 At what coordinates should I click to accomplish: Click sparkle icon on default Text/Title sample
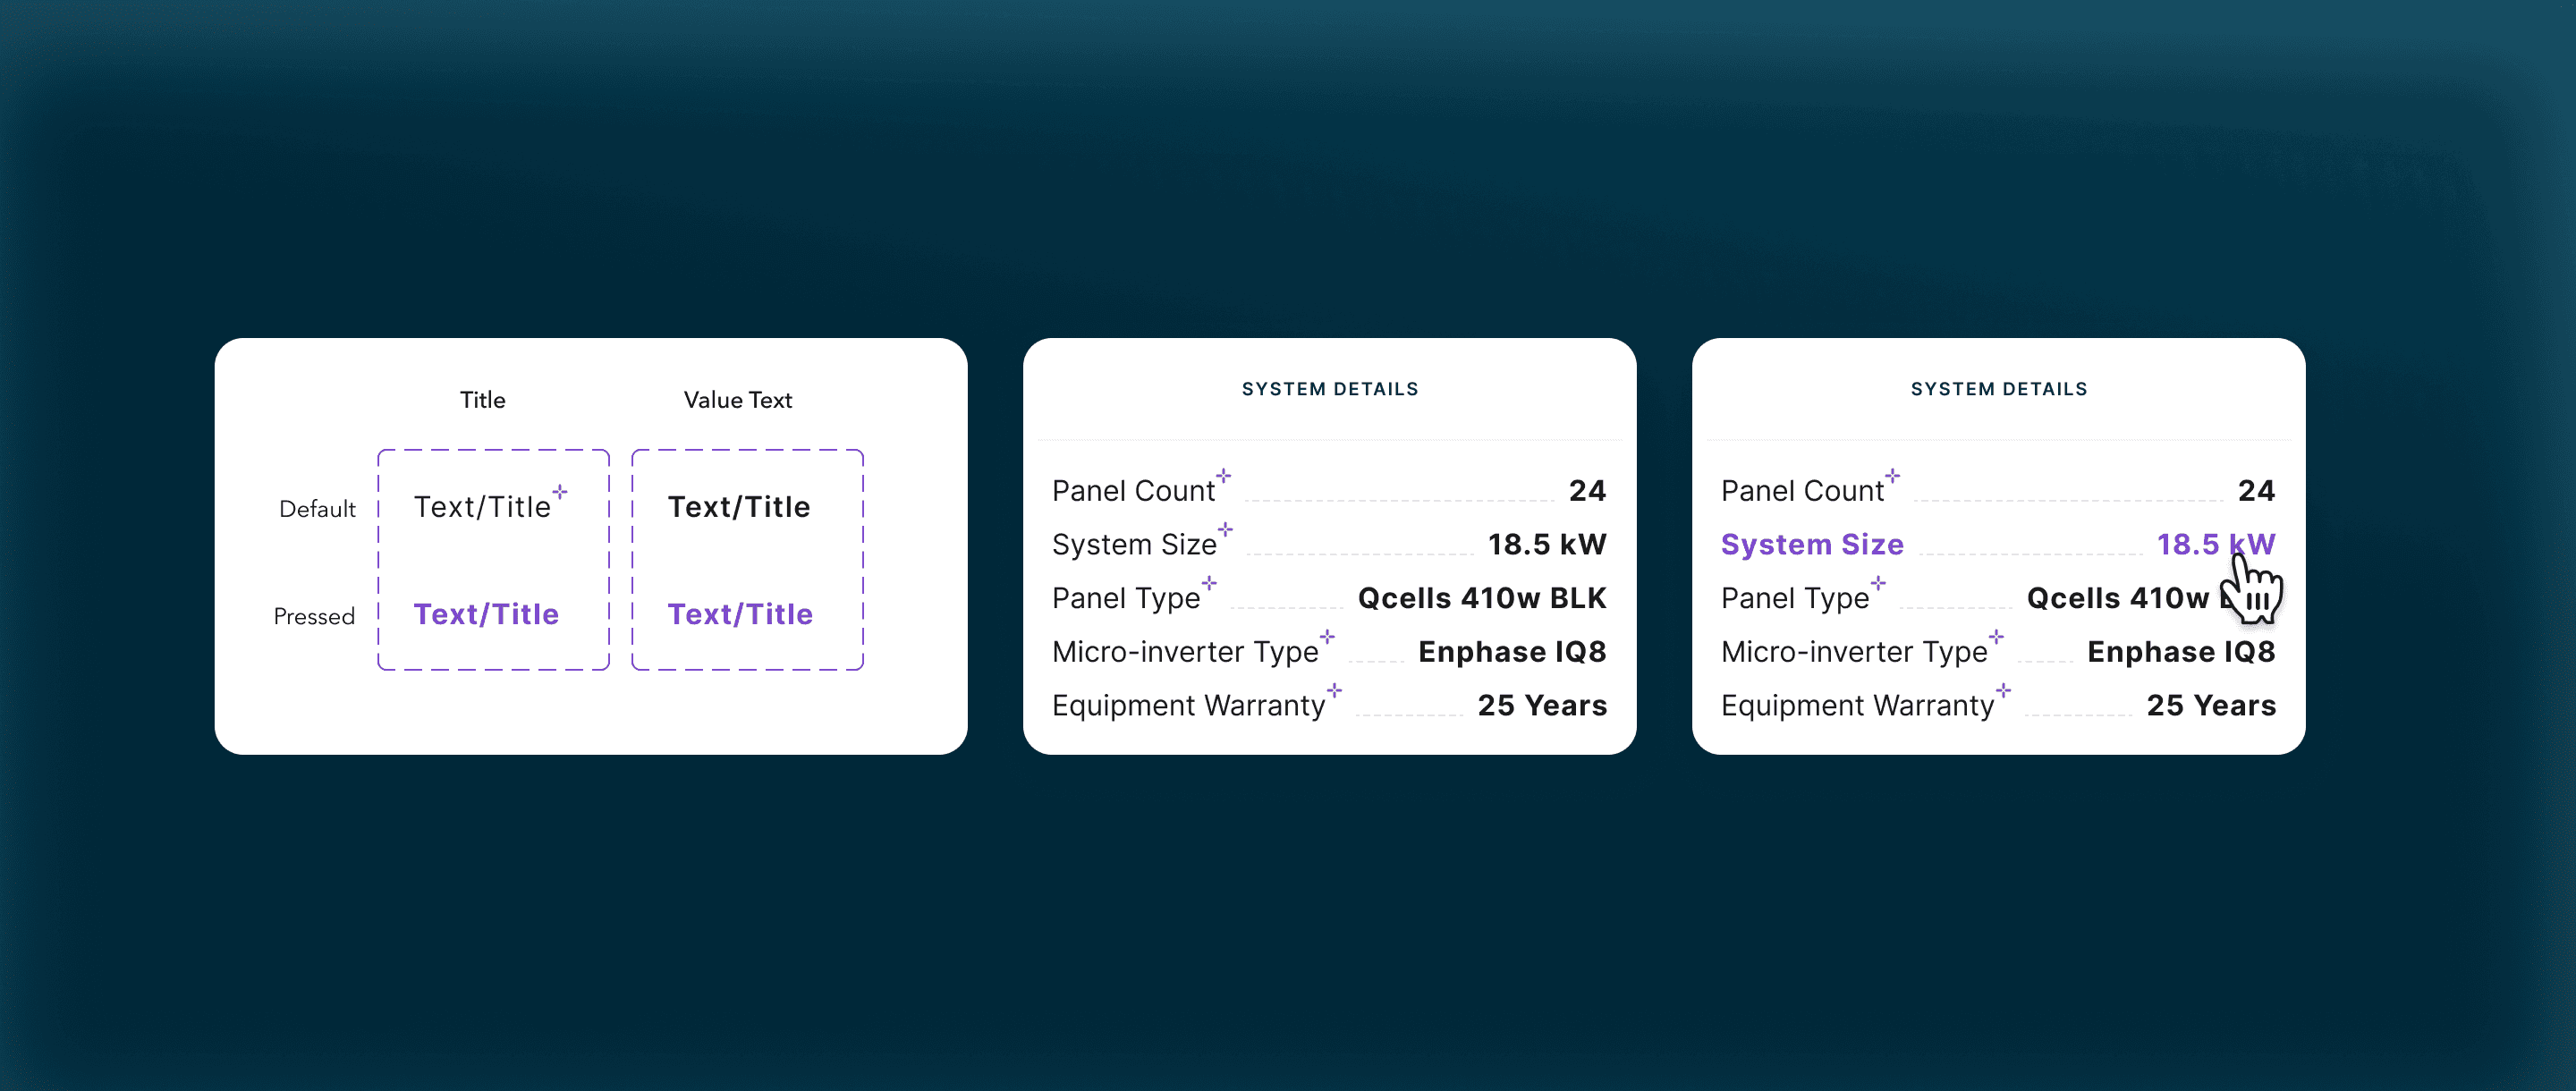point(560,492)
